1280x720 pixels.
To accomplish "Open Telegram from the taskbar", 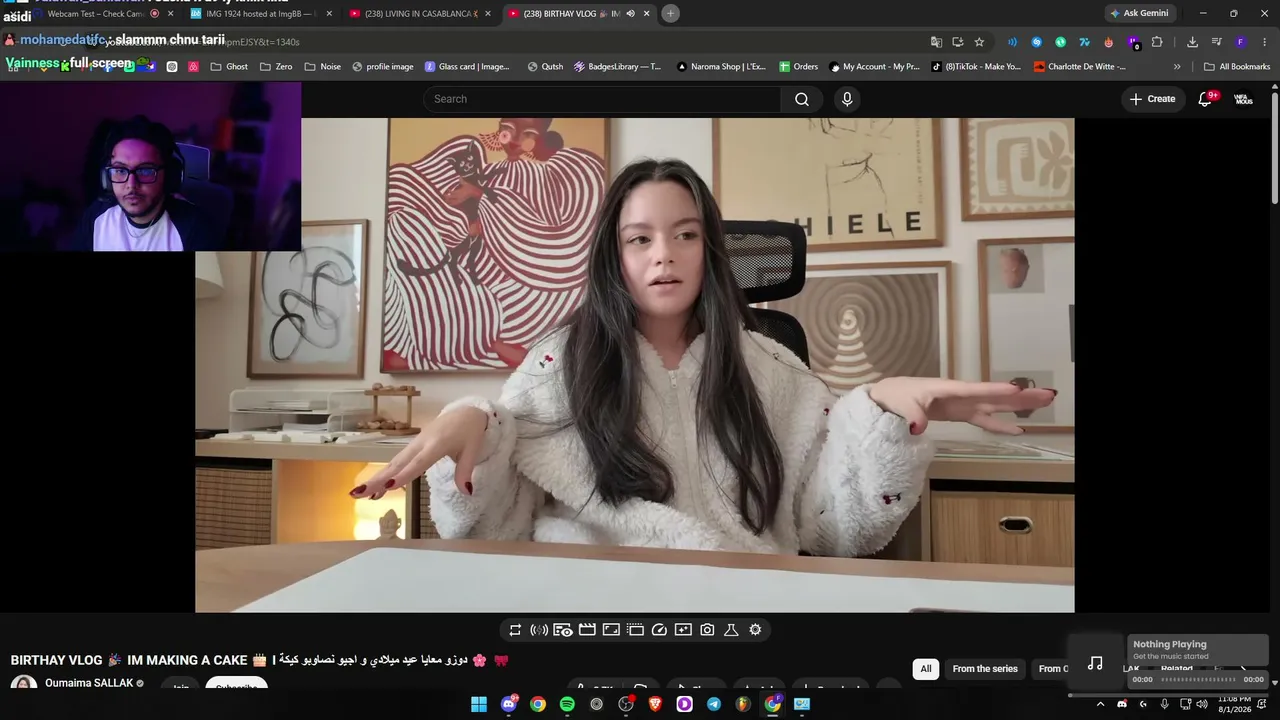I will point(714,704).
